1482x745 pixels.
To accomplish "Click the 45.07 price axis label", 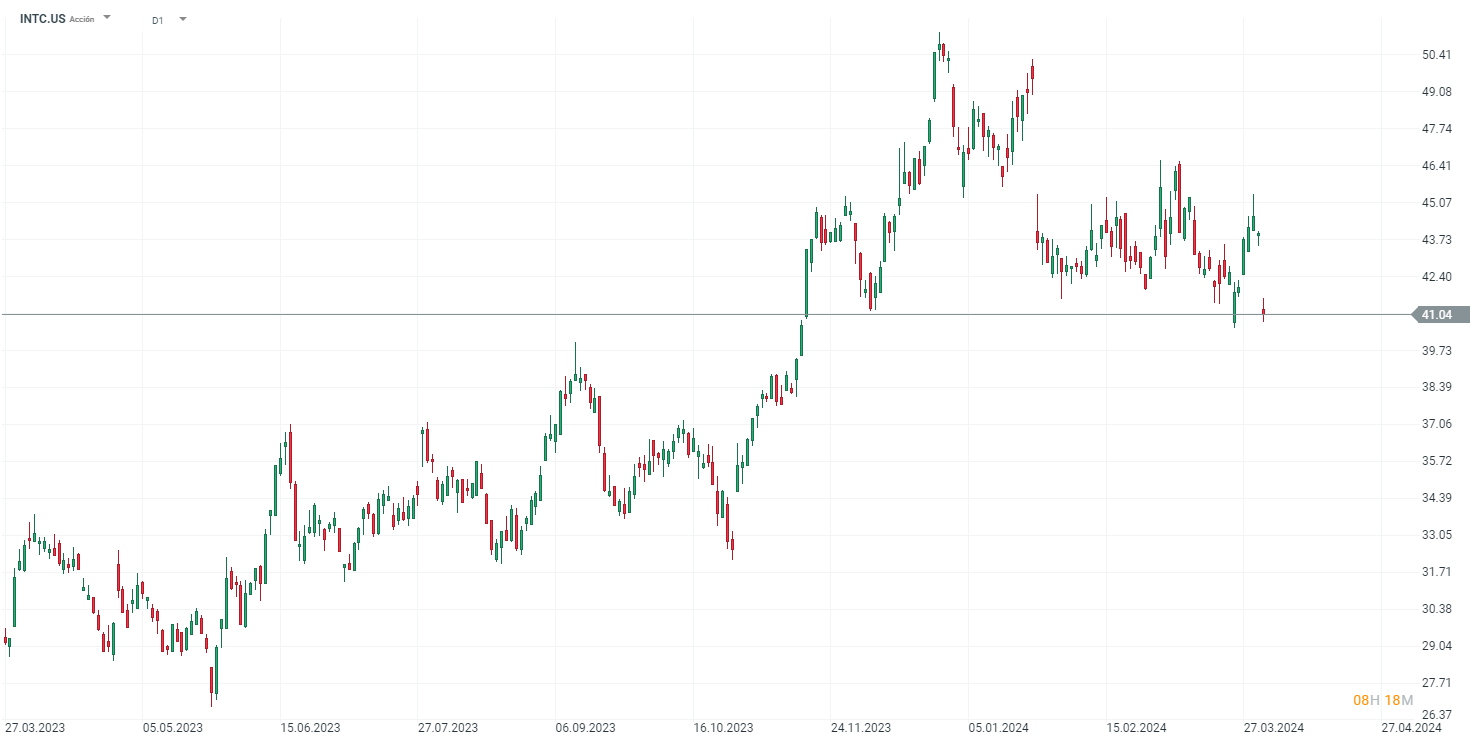I will pos(1436,203).
